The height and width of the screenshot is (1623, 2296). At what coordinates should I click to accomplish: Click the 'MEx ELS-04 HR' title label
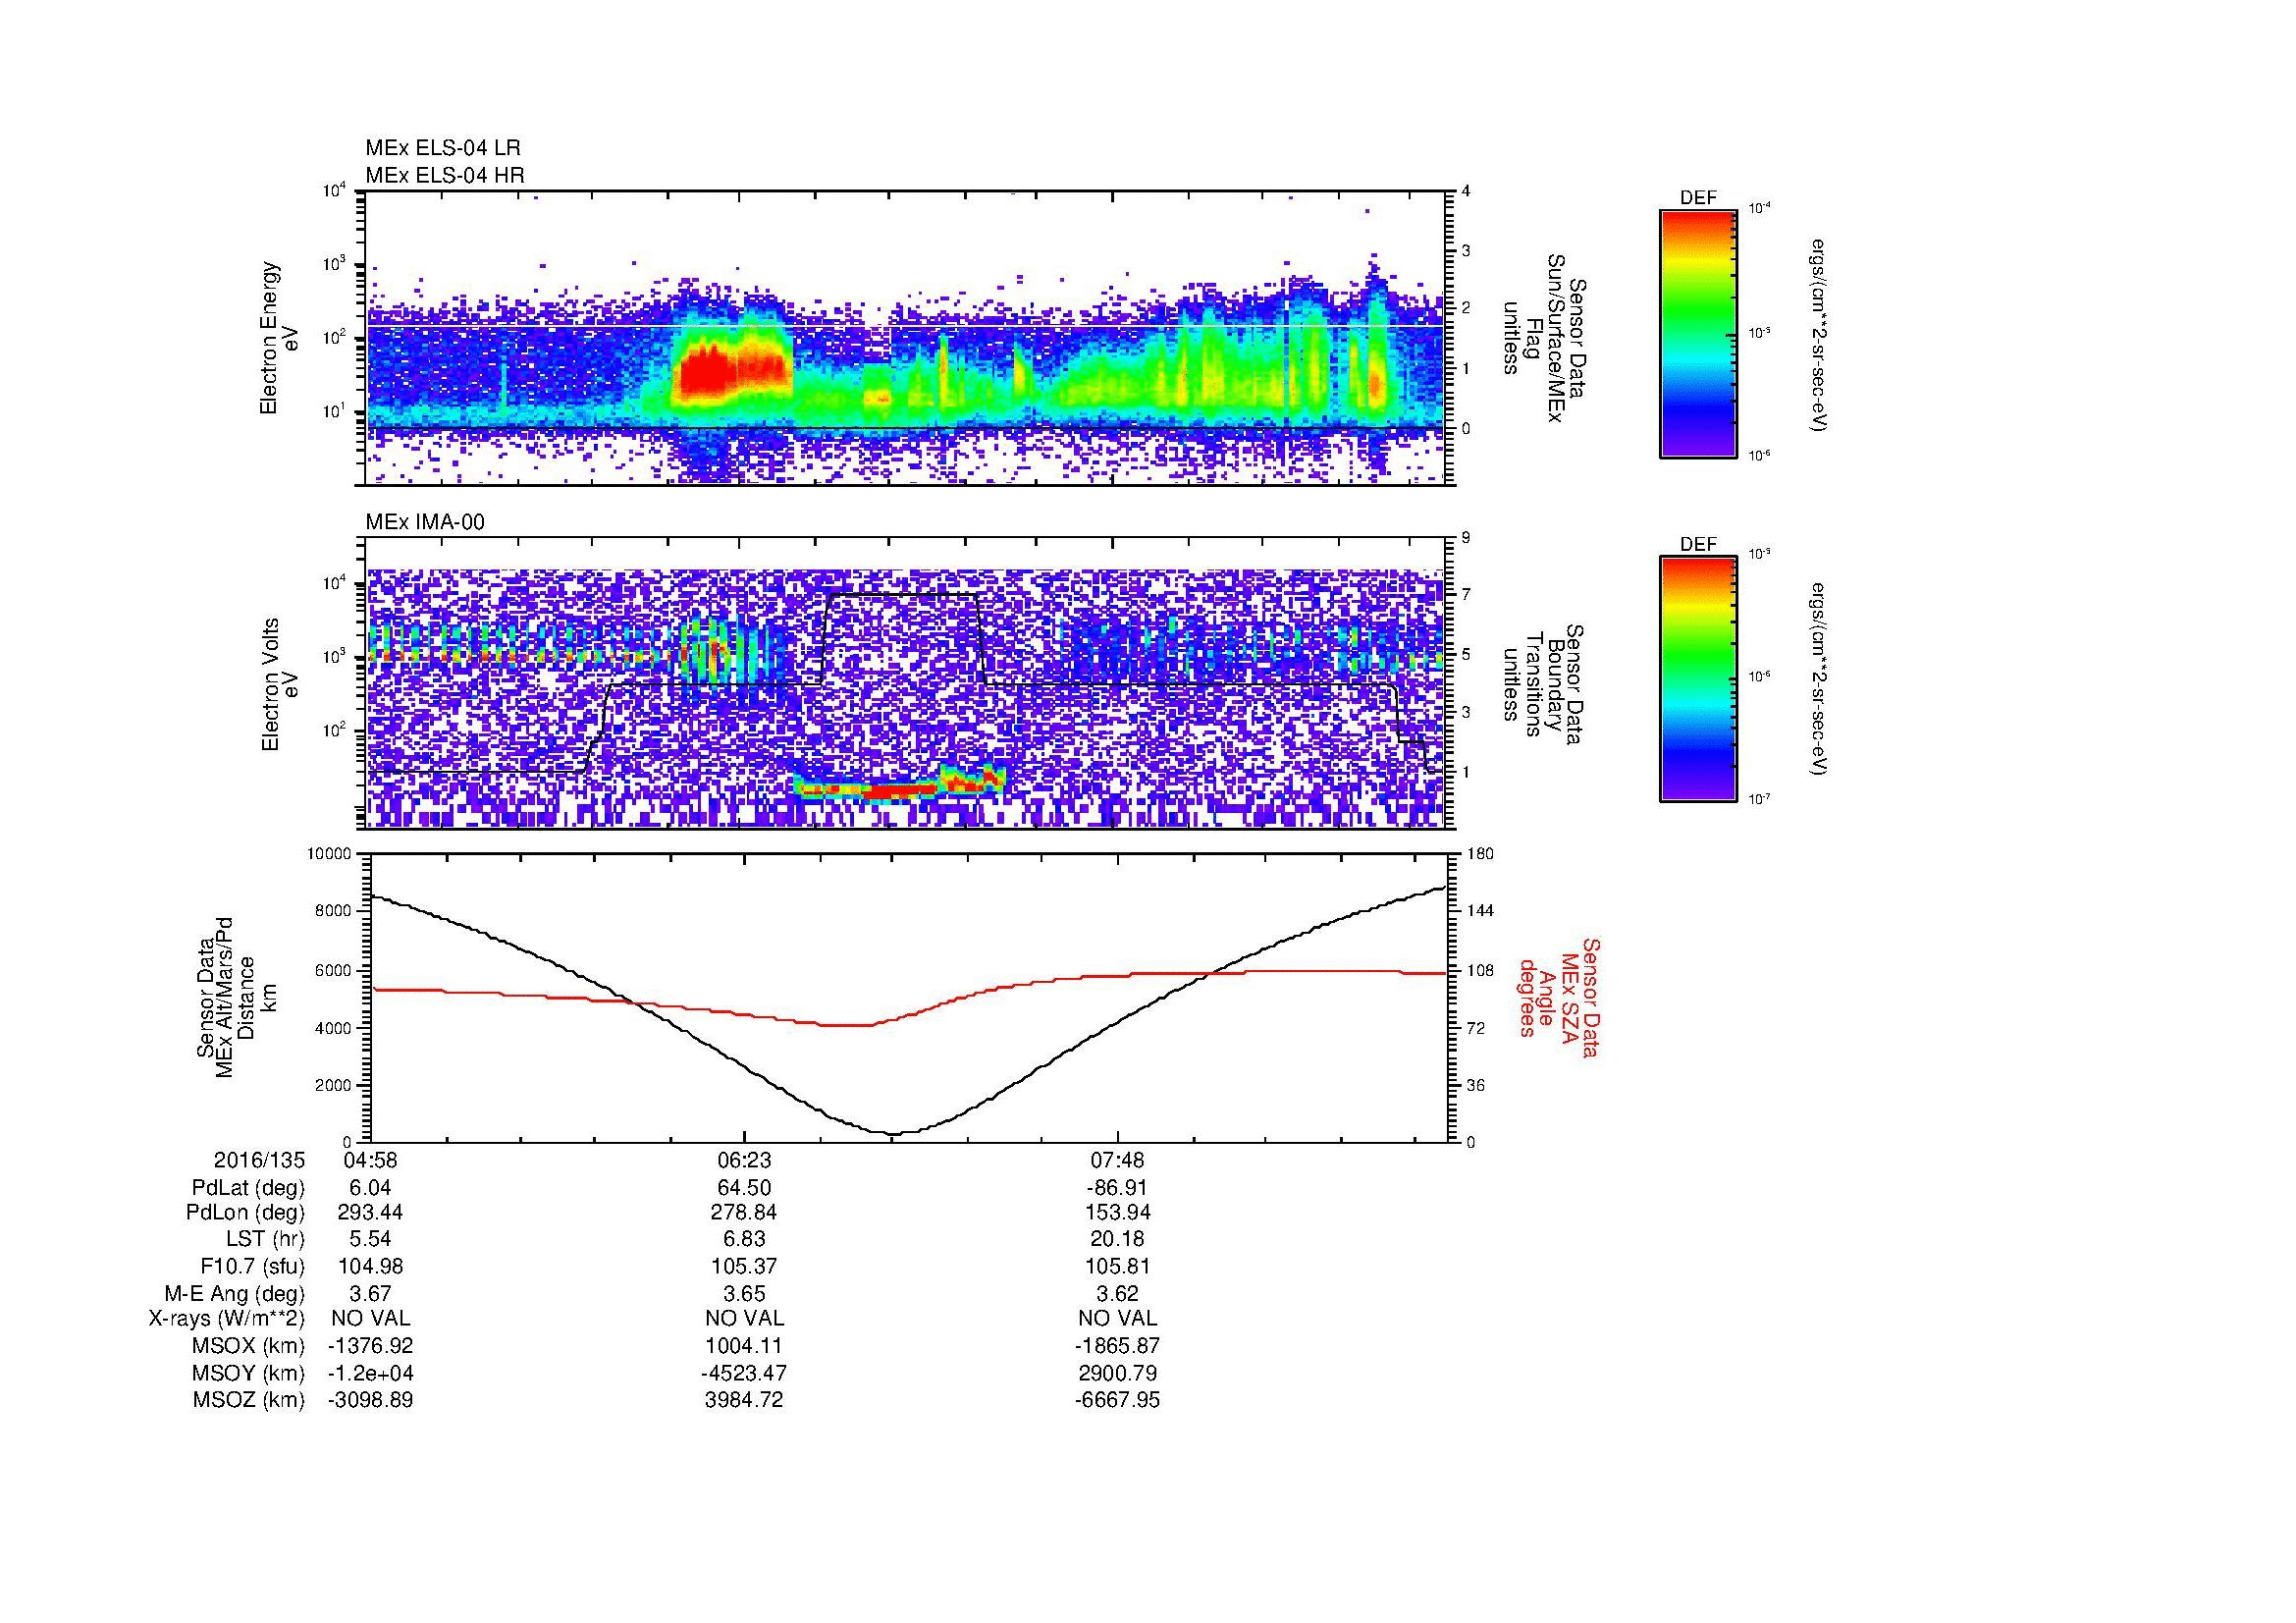445,175
